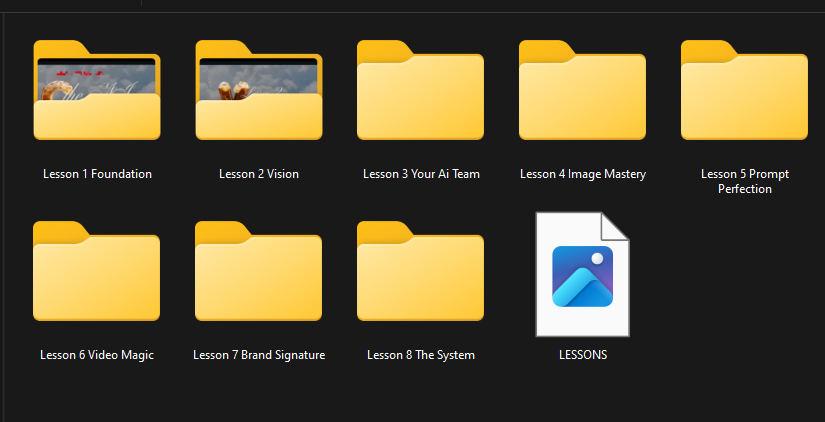This screenshot has height=422, width=825.
Task: Select the Lesson 5 Prompt Perfection folder icon
Action: click(x=745, y=95)
